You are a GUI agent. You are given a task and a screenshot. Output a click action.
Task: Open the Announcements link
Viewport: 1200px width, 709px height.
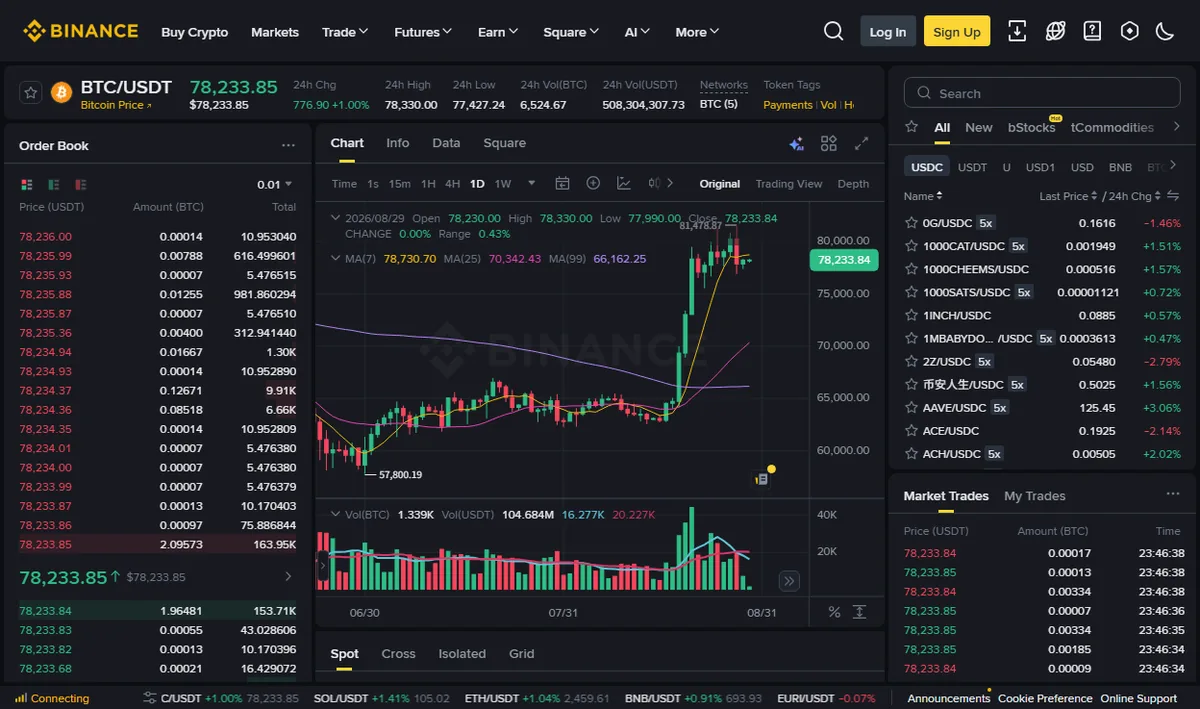click(x=949, y=698)
